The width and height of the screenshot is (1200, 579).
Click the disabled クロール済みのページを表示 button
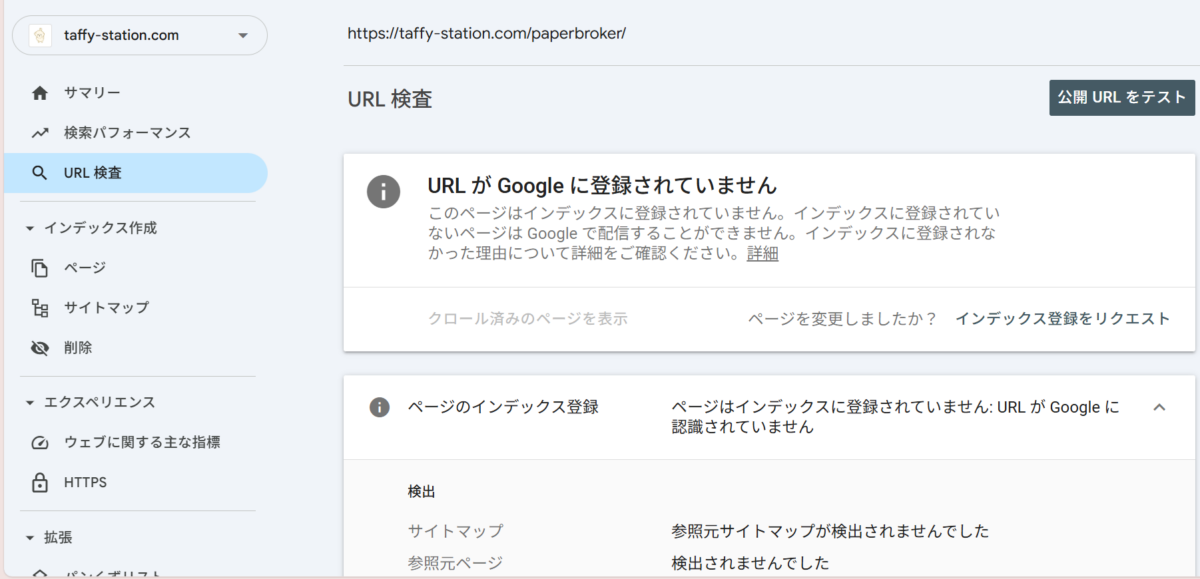(x=528, y=319)
